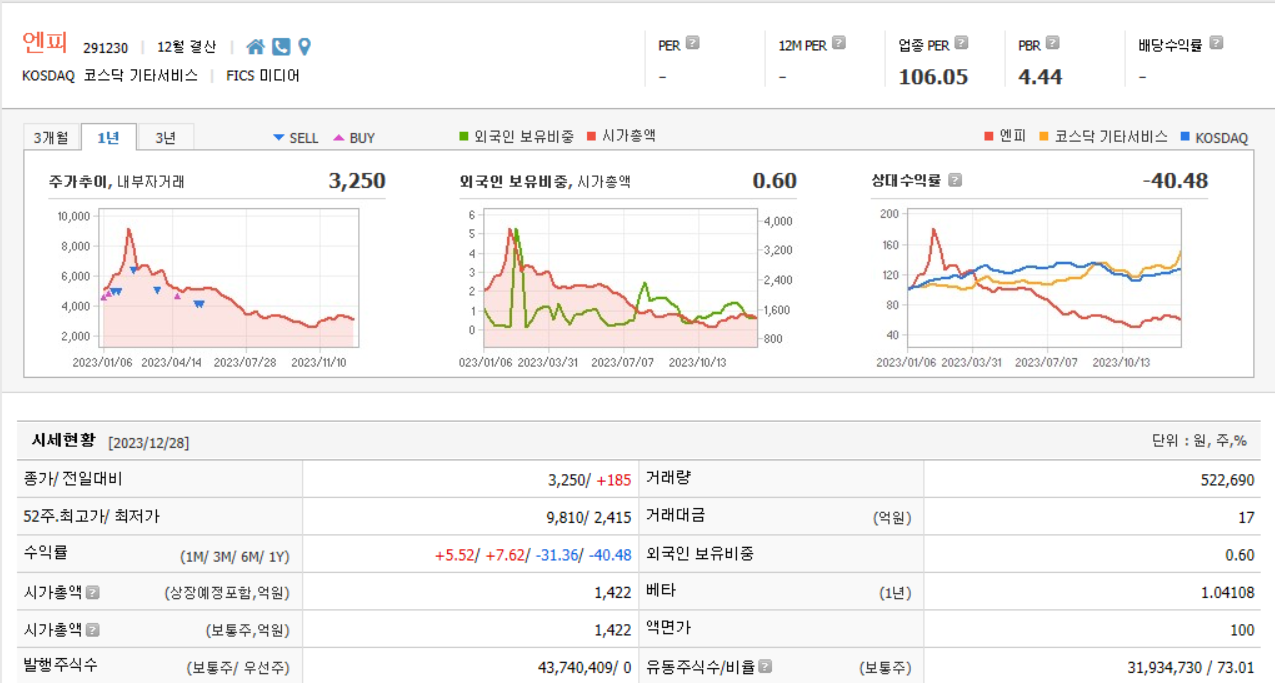Image resolution: width=1275 pixels, height=683 pixels.
Task: Click the 시가총액 help icon in 시세현황
Action: (92, 591)
